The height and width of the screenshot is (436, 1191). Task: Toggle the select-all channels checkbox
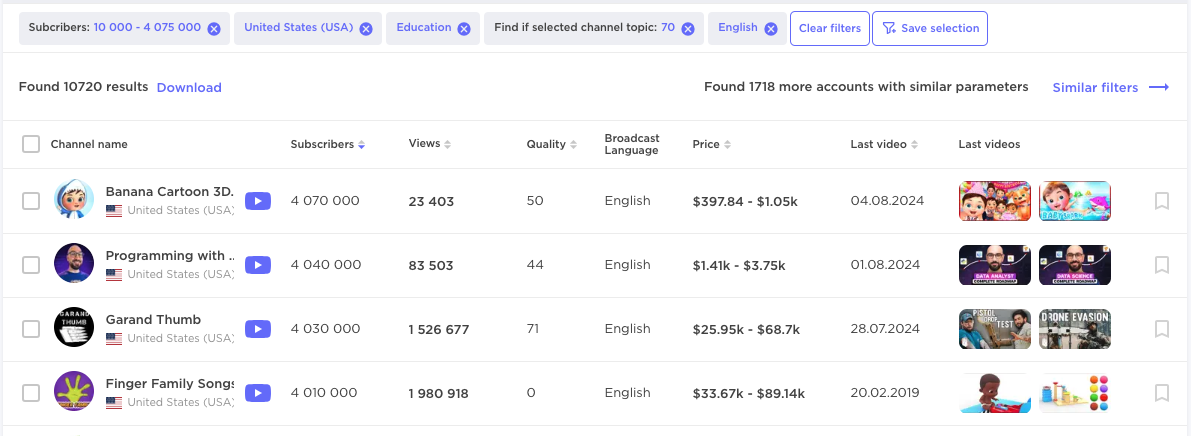(31, 144)
